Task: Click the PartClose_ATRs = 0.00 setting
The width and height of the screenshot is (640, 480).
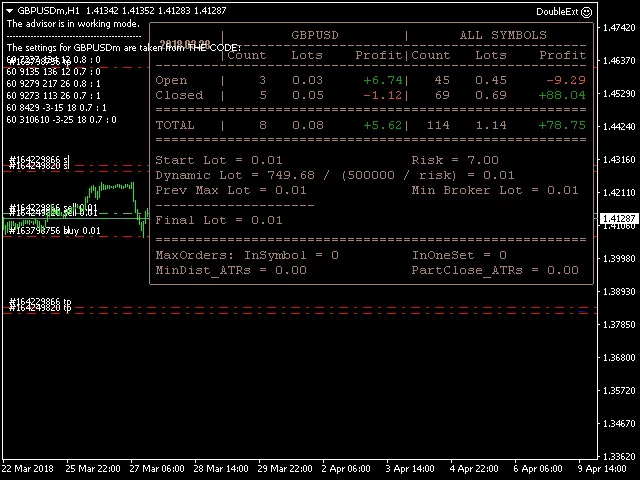Action: [495, 270]
